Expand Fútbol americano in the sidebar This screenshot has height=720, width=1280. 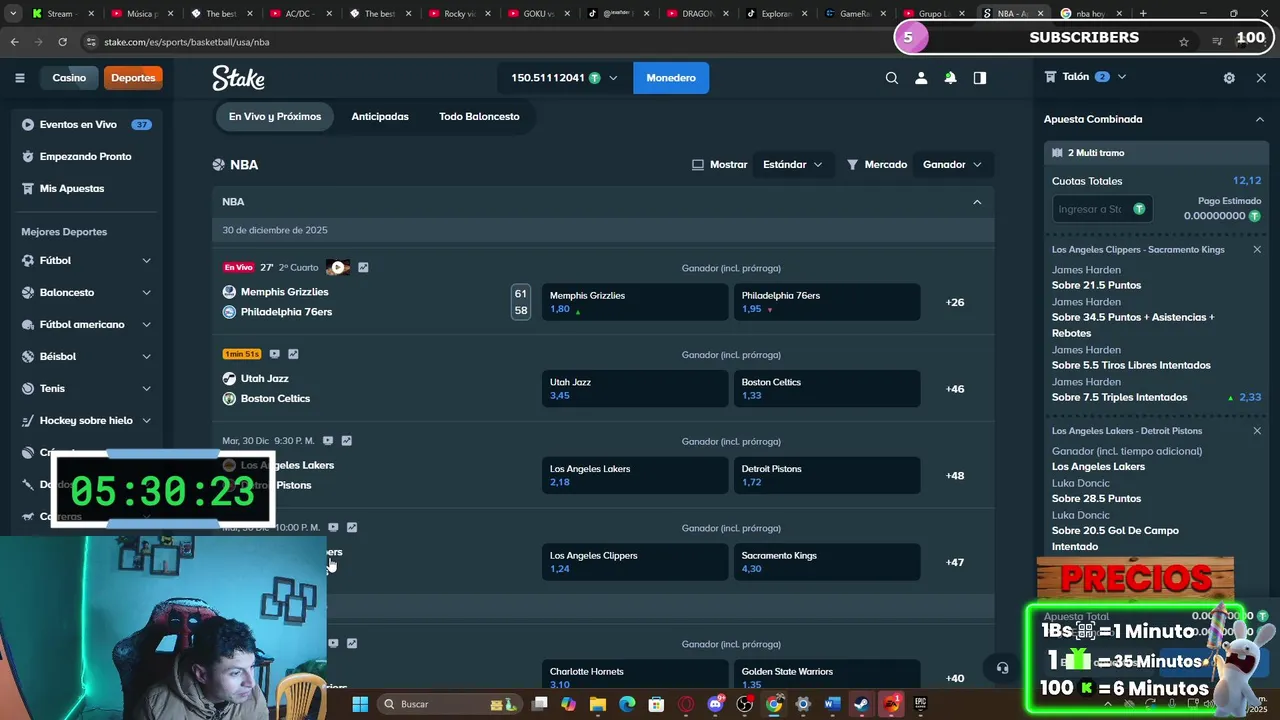(146, 325)
